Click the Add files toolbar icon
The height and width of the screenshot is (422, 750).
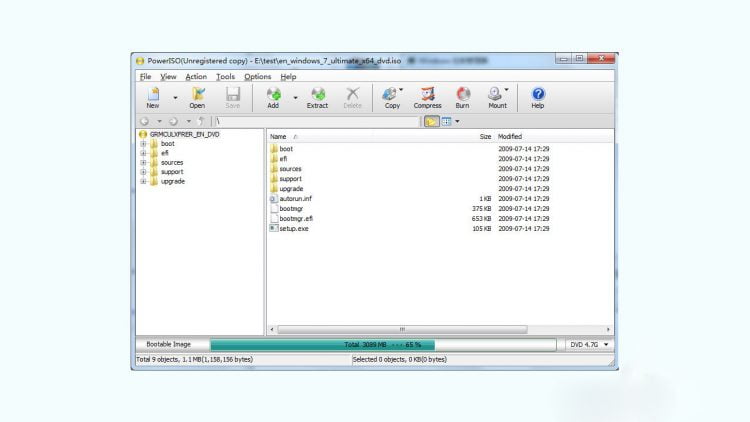coord(273,98)
